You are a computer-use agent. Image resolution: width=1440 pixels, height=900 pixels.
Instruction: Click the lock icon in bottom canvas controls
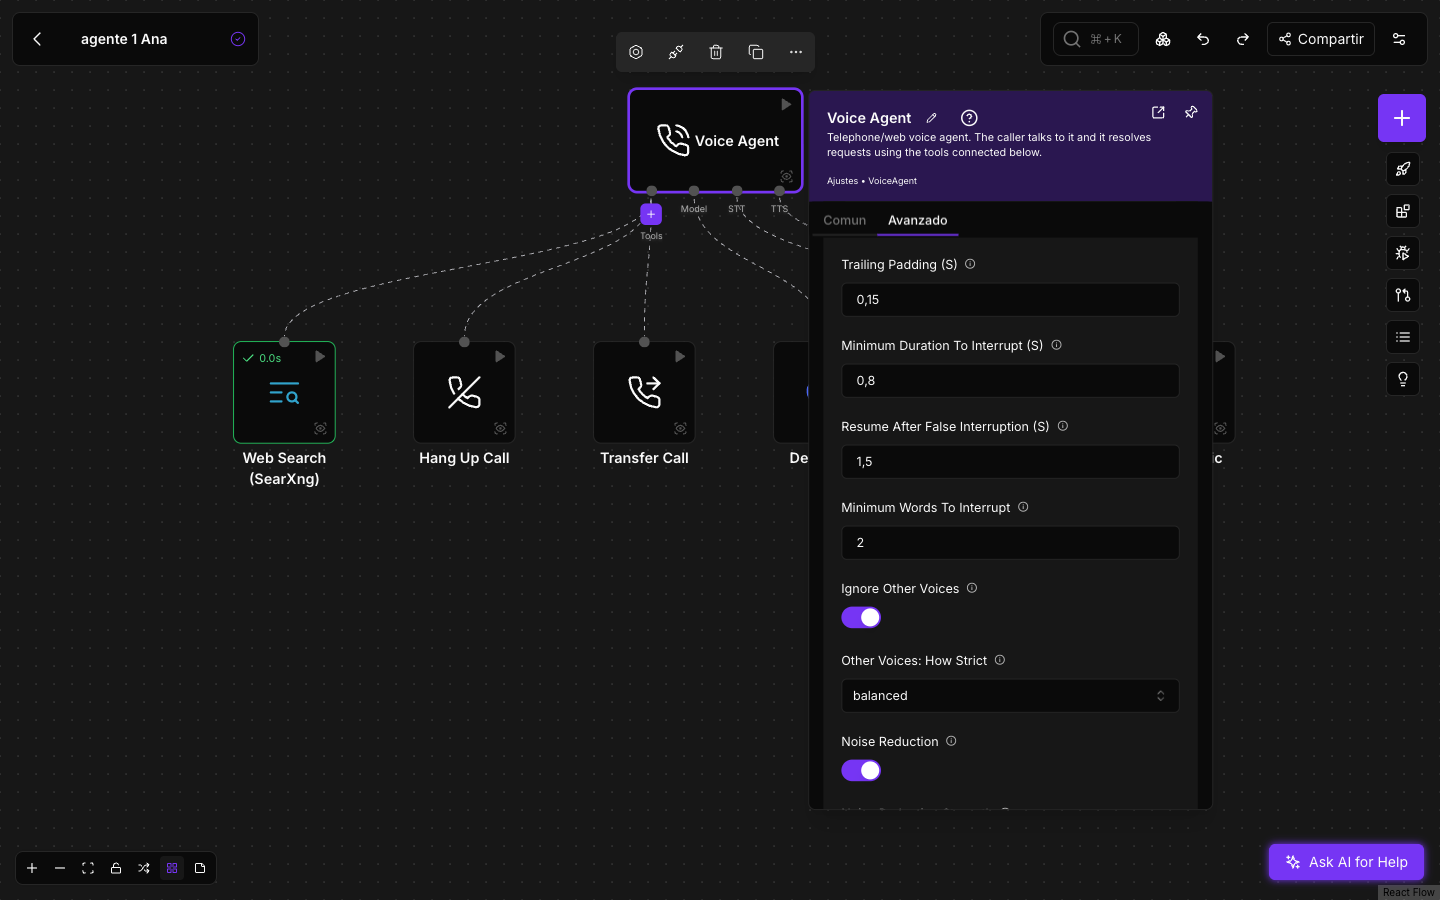116,868
